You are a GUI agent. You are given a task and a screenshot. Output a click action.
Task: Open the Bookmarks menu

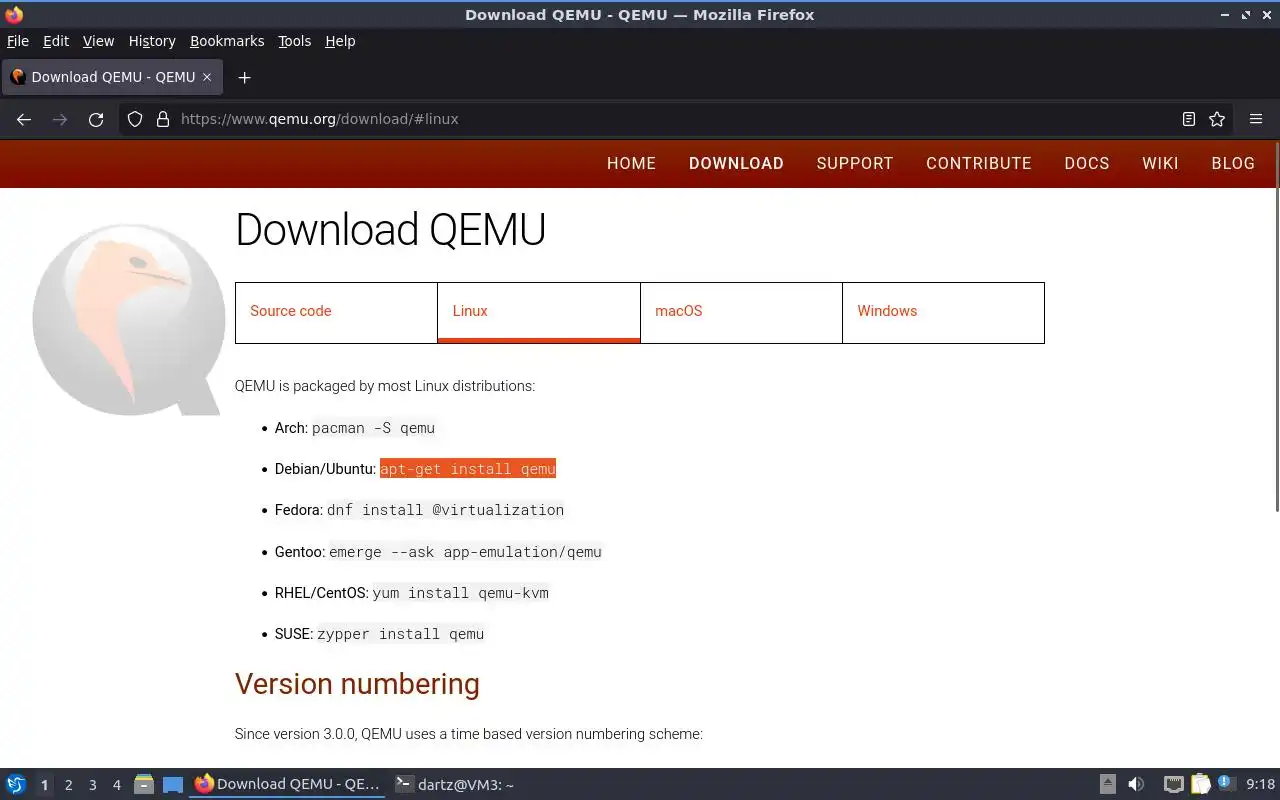click(x=227, y=41)
